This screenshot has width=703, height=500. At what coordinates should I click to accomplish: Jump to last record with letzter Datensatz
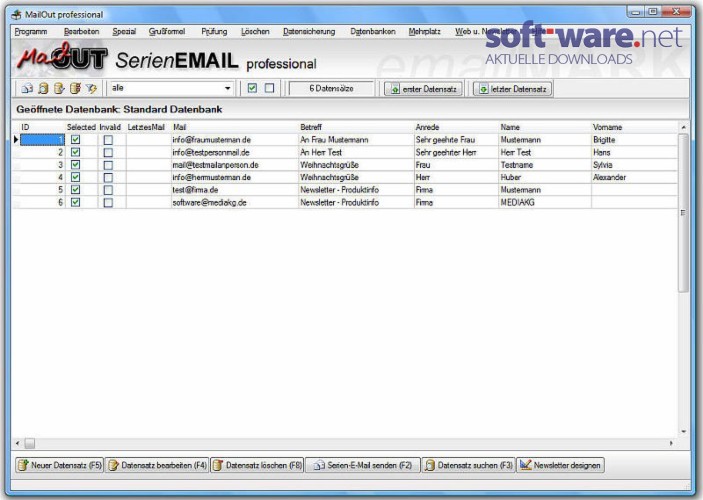click(x=512, y=89)
